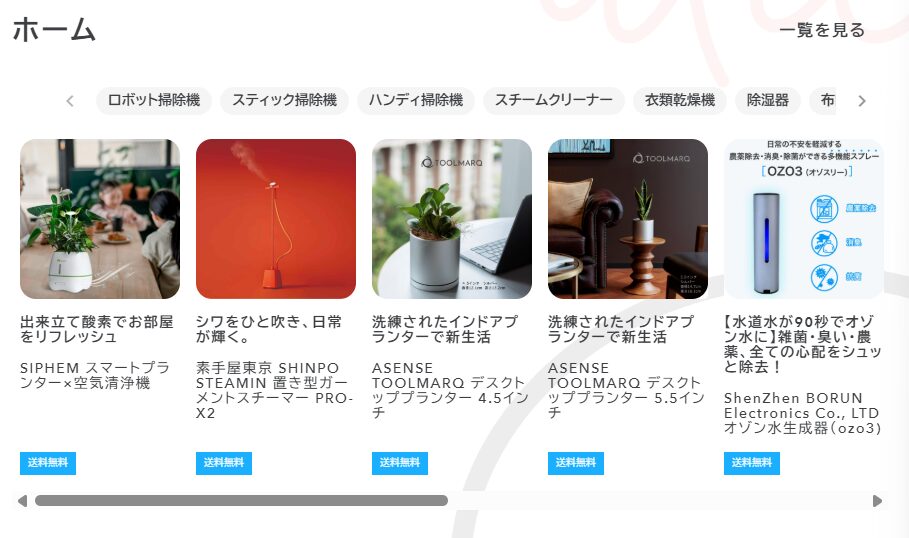Screen dimensions: 909x538
Task: Choose the ハンディ掃除機 category
Action: pyautogui.click(x=416, y=100)
